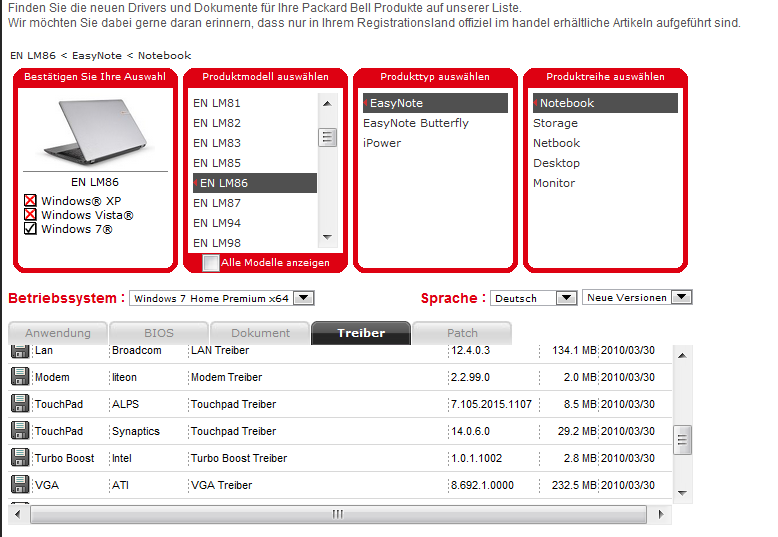Image resolution: width=778 pixels, height=537 pixels.
Task: Select Netbook in product series list
Action: coord(556,143)
